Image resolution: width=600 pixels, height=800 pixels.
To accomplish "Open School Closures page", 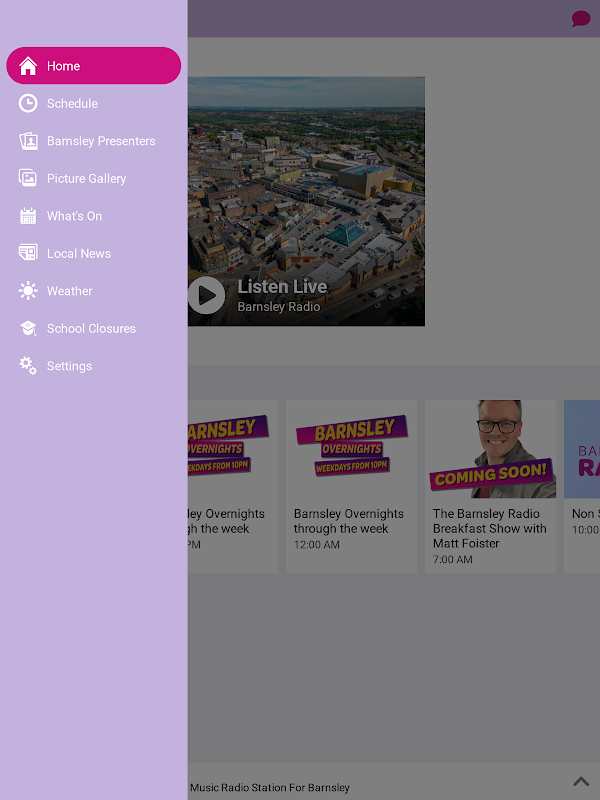I will 93,328.
